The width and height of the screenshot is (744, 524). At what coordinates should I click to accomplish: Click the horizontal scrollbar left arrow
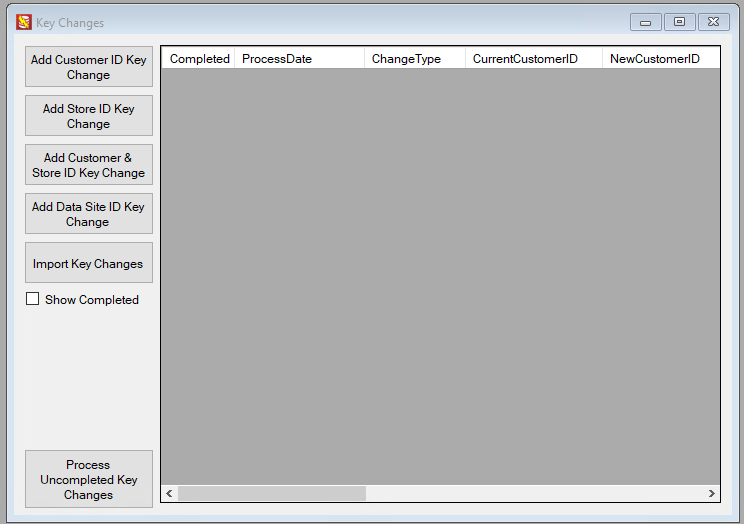pyautogui.click(x=169, y=494)
